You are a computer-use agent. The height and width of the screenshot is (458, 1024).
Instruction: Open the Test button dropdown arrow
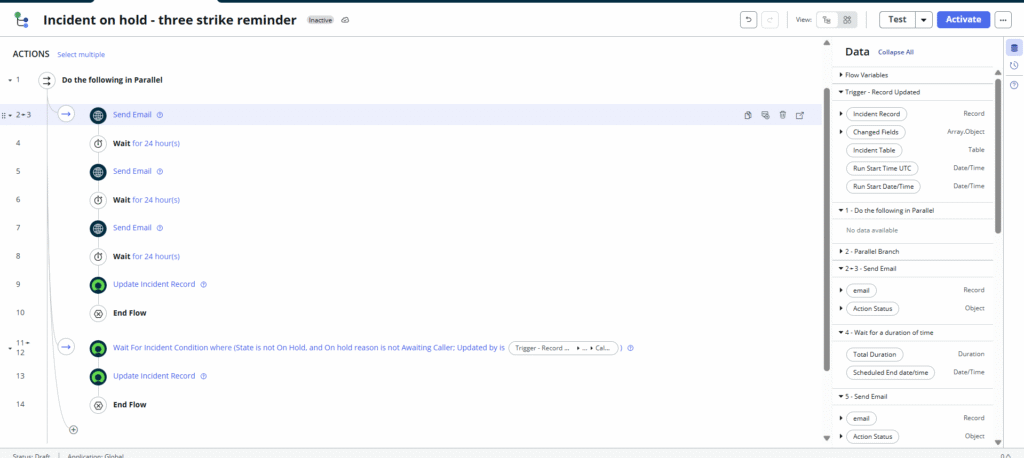click(x=923, y=19)
